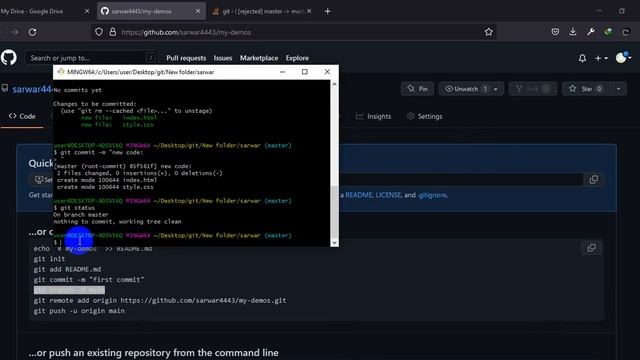Image resolution: width=640 pixels, height=360 pixels.
Task: Click the terminal scrollbar up arrow
Action: coord(334,84)
